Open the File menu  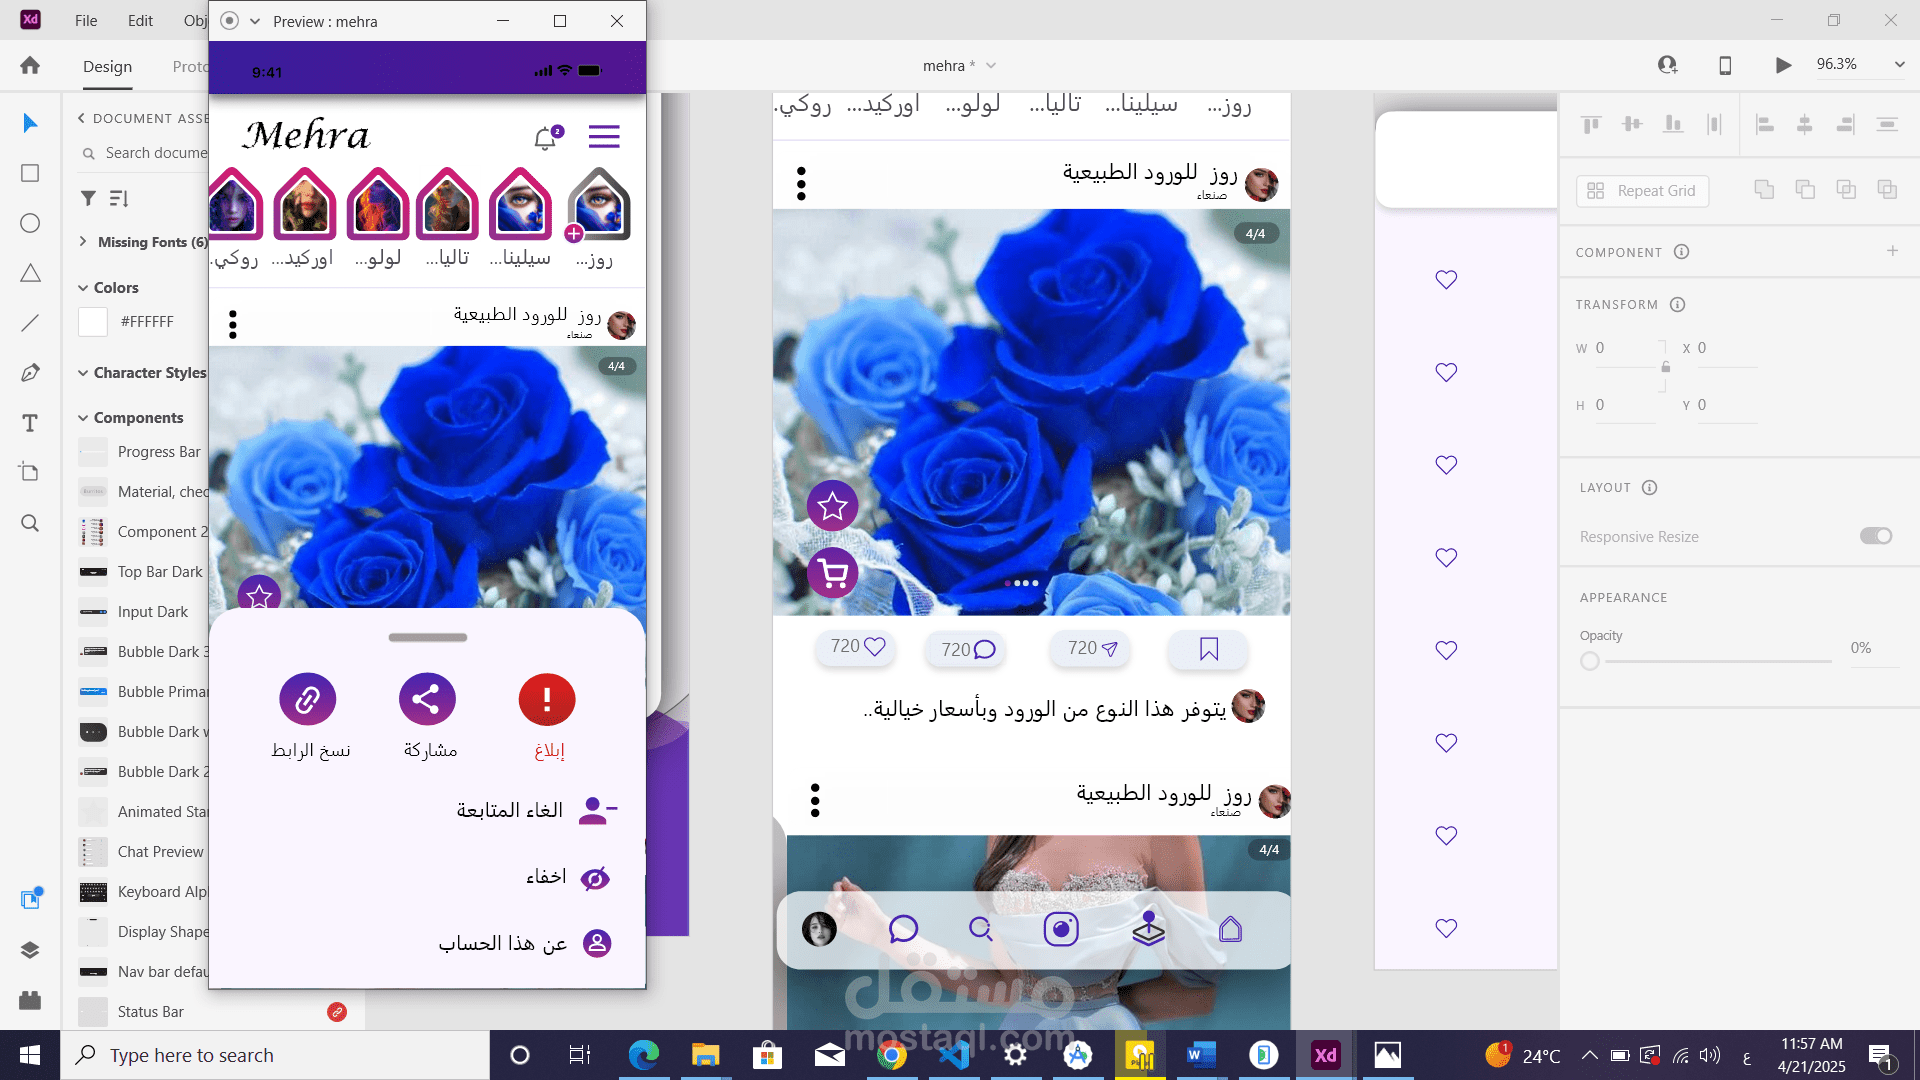(86, 20)
